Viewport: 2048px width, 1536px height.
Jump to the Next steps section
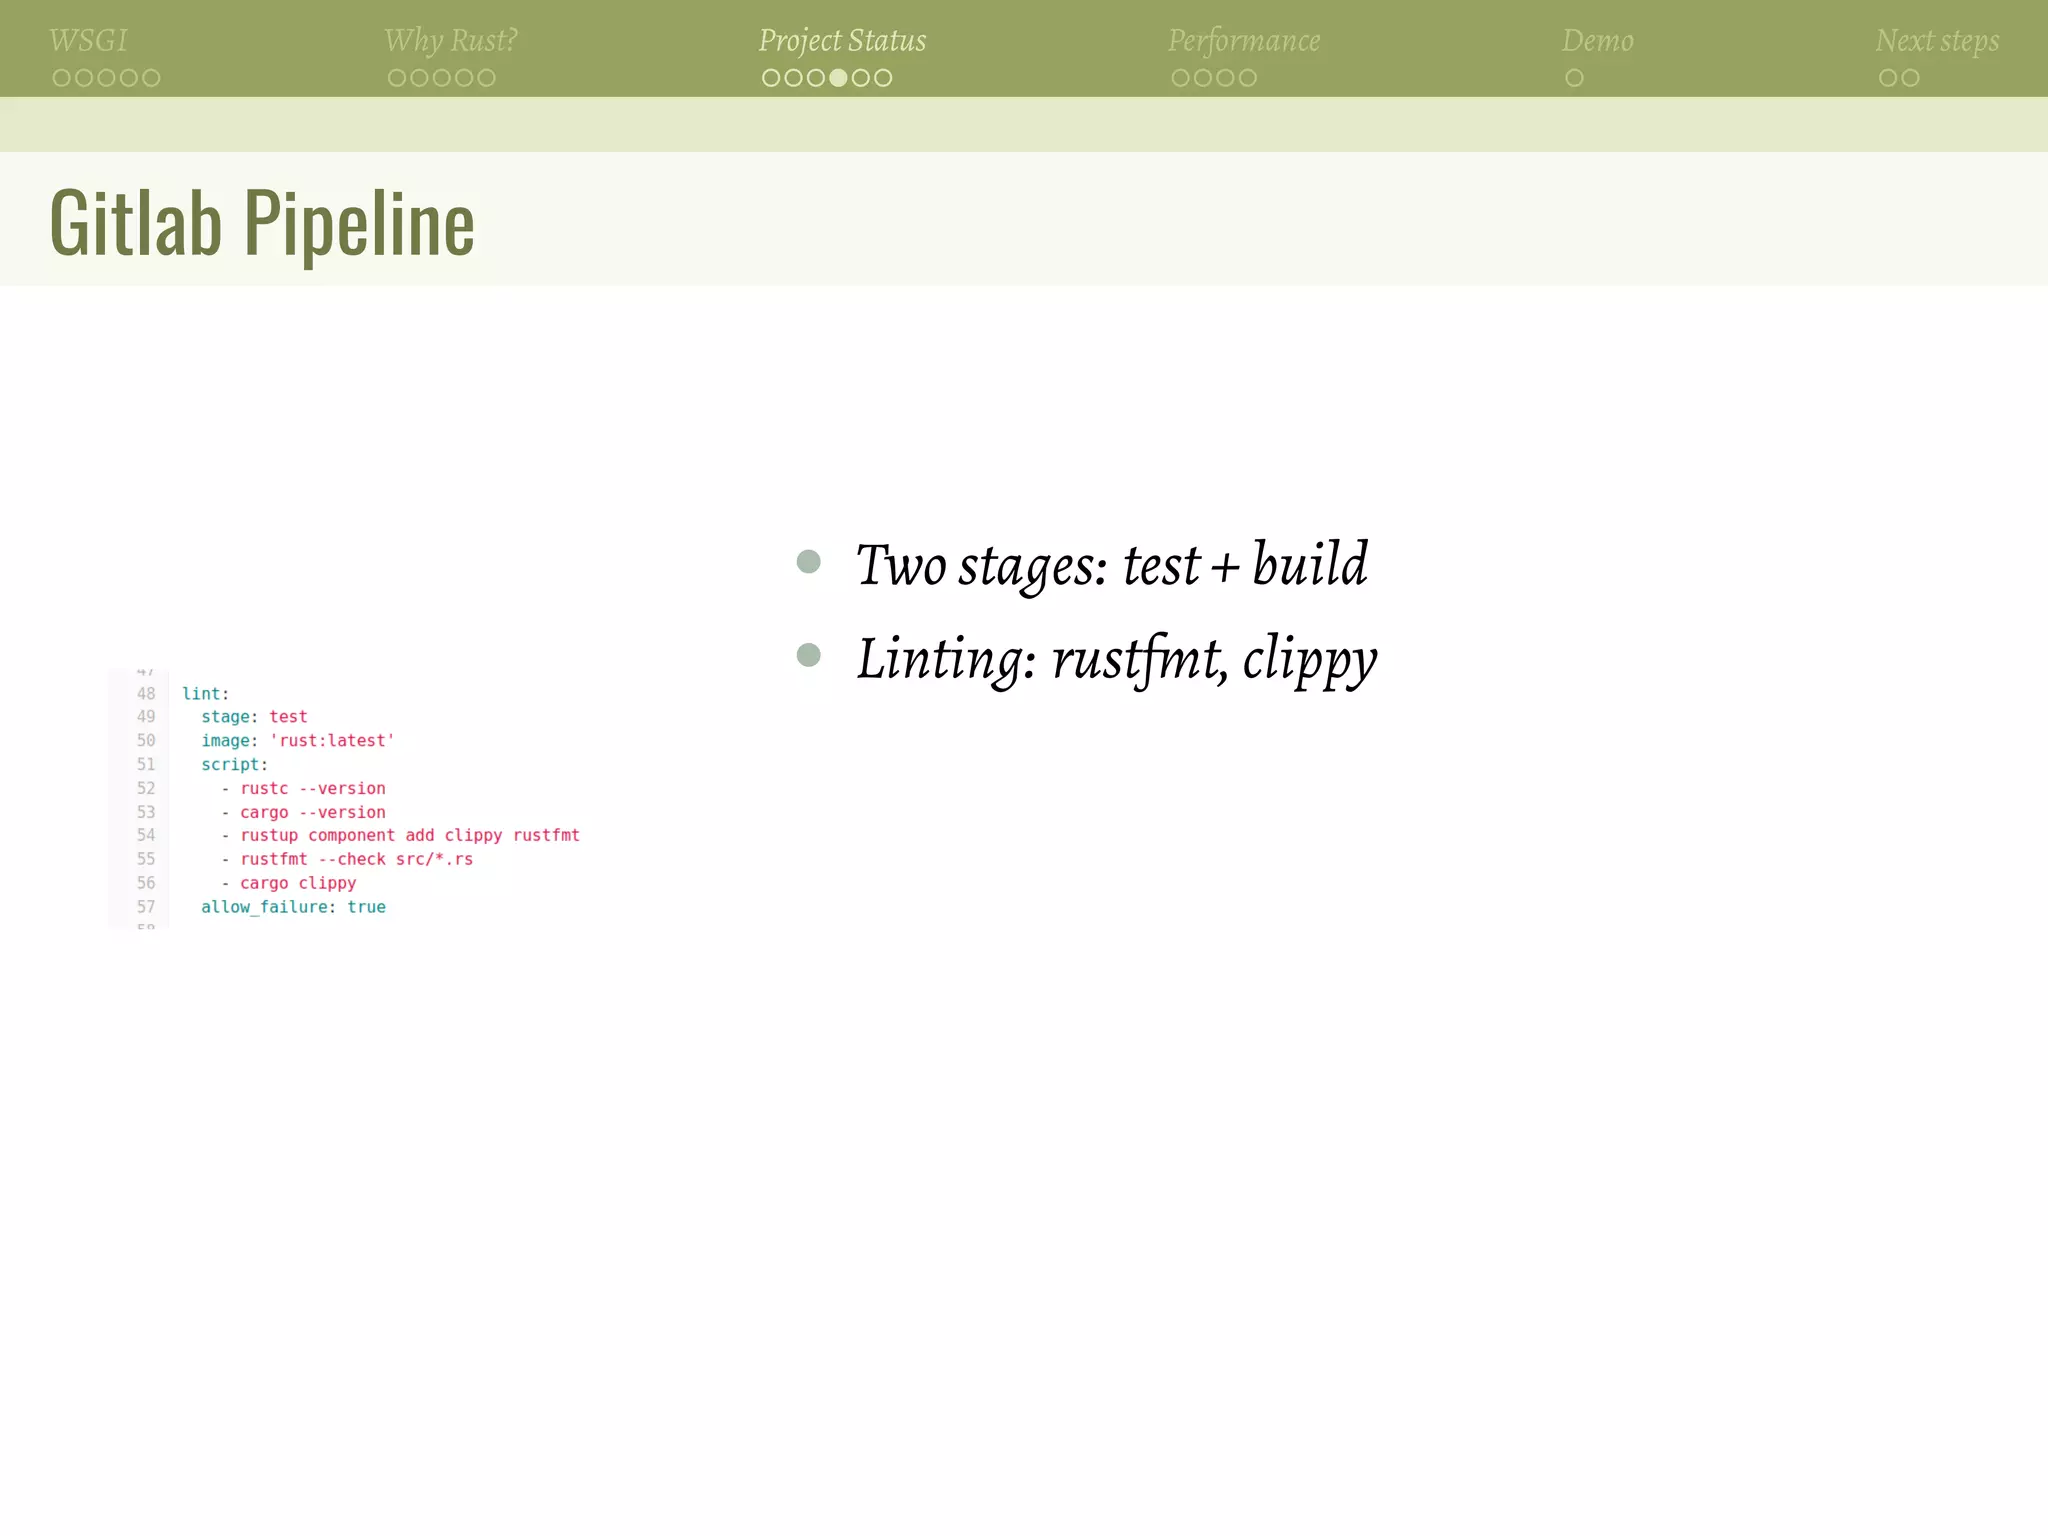[x=1936, y=40]
